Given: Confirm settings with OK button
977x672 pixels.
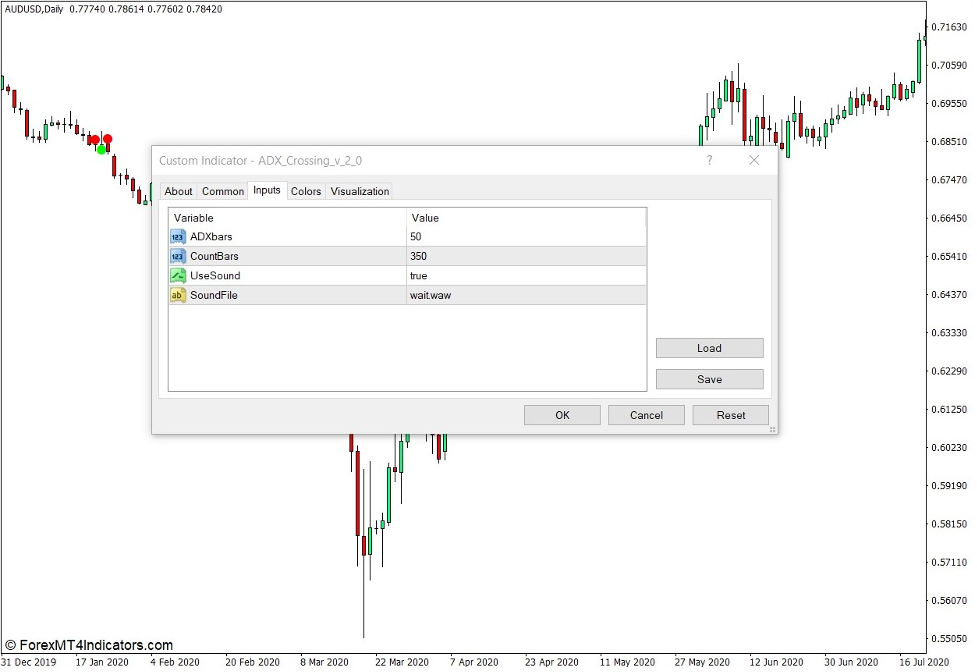Looking at the screenshot, I should [562, 415].
